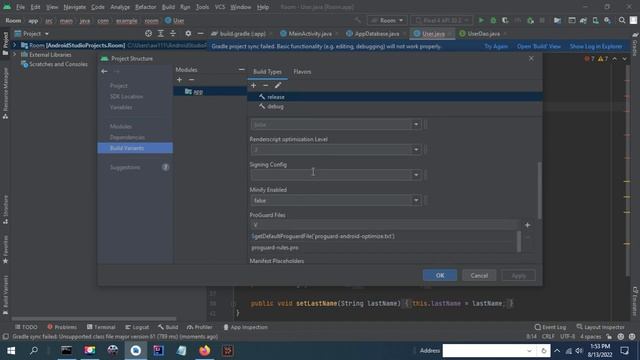Open the AppDatabase.java editor tab
The width and height of the screenshot is (640, 360).
coord(376,33)
